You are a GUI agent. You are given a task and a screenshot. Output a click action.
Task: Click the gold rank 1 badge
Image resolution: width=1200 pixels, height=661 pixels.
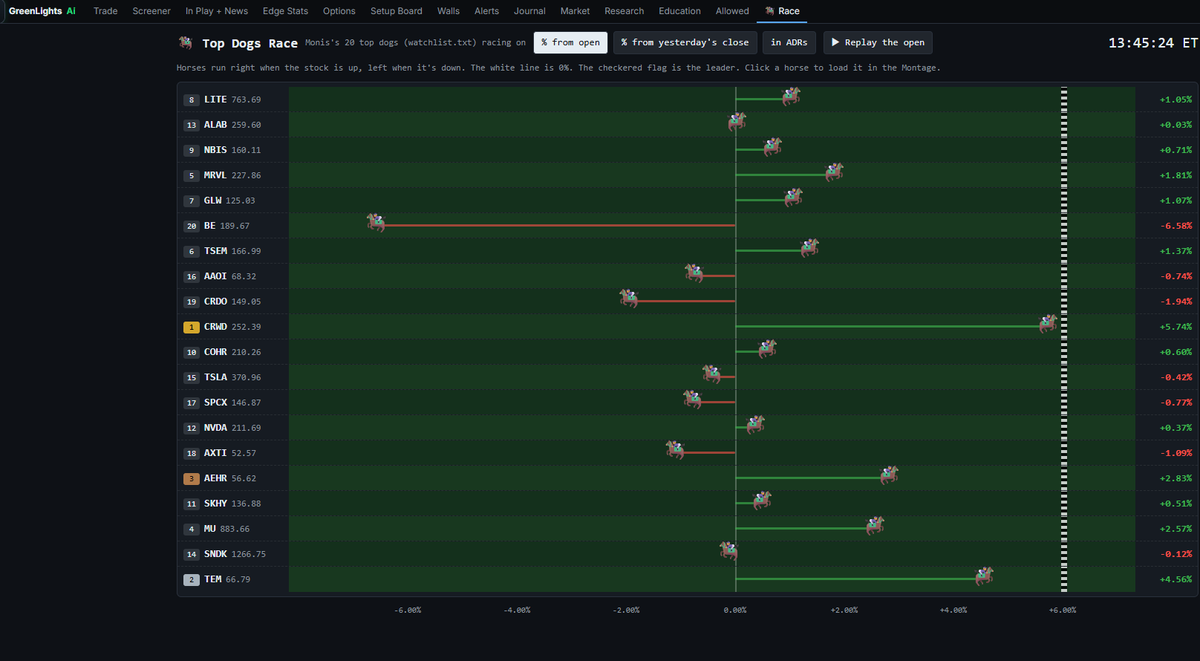coord(191,327)
